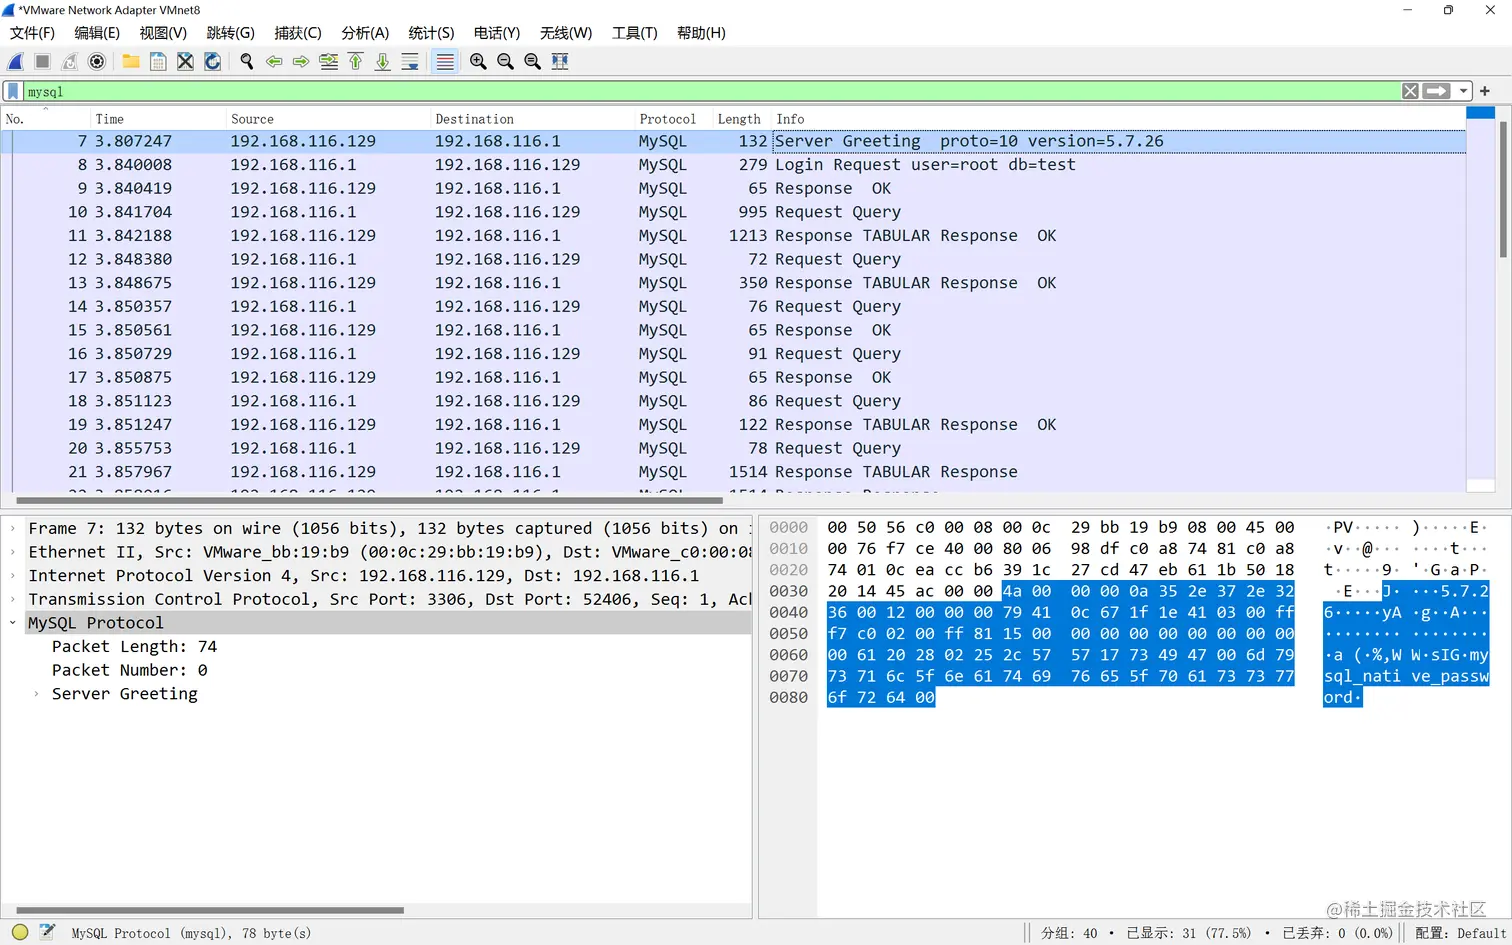Image resolution: width=1512 pixels, height=945 pixels.
Task: Select the packet 14 Request Query row
Action: (x=400, y=306)
